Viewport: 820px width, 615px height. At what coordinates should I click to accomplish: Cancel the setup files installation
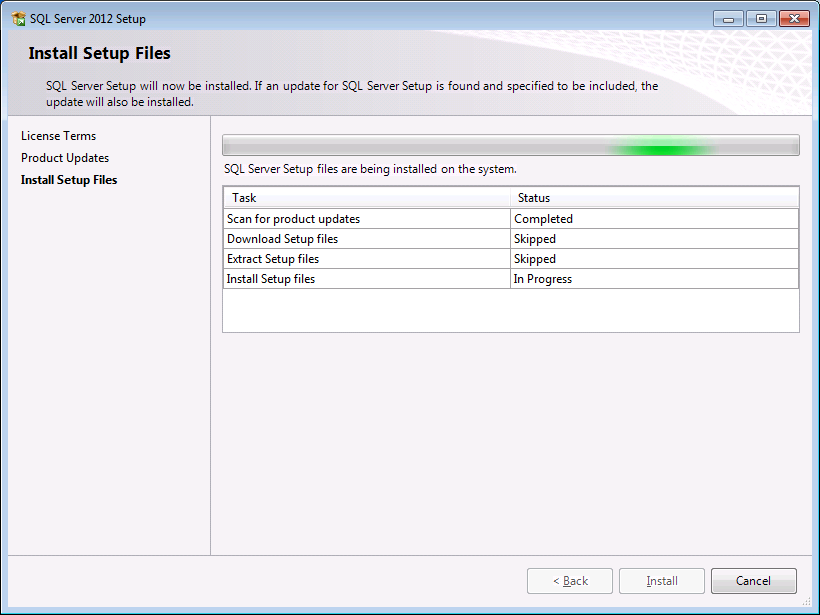pyautogui.click(x=753, y=581)
